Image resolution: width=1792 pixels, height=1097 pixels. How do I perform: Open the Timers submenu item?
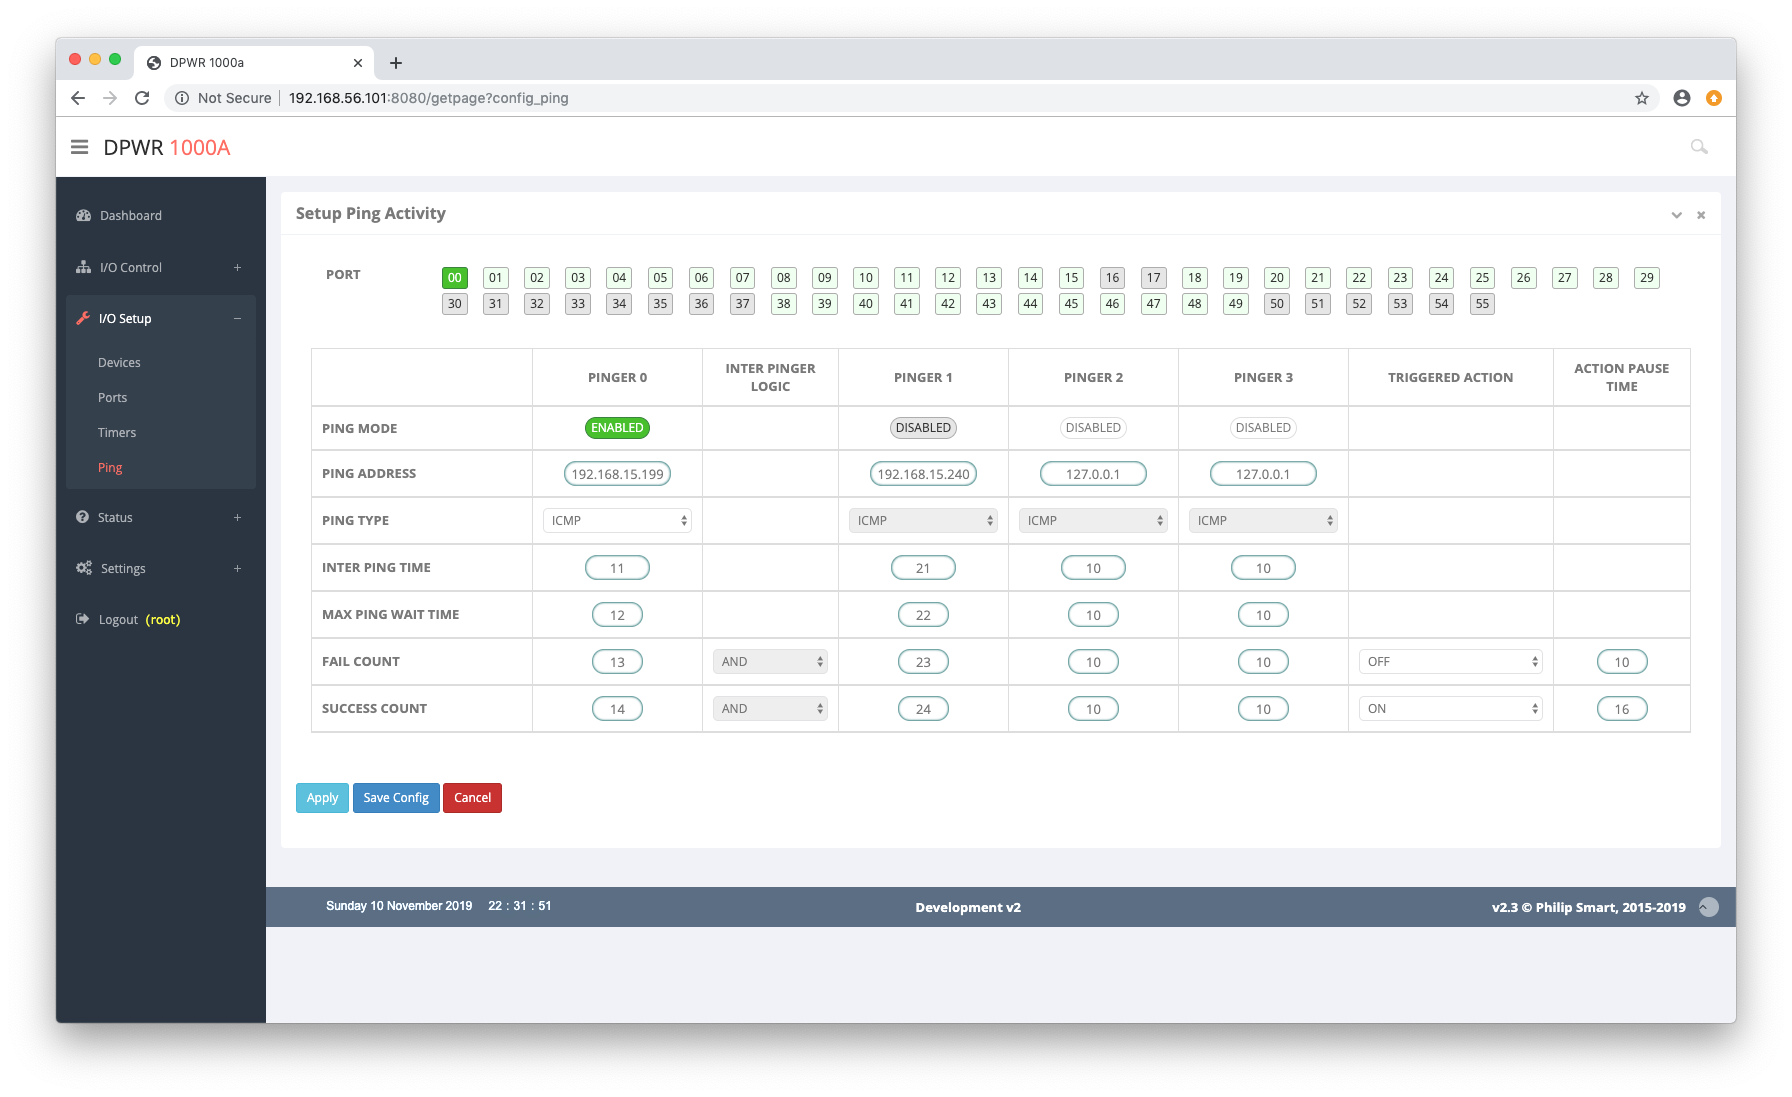click(x=117, y=433)
